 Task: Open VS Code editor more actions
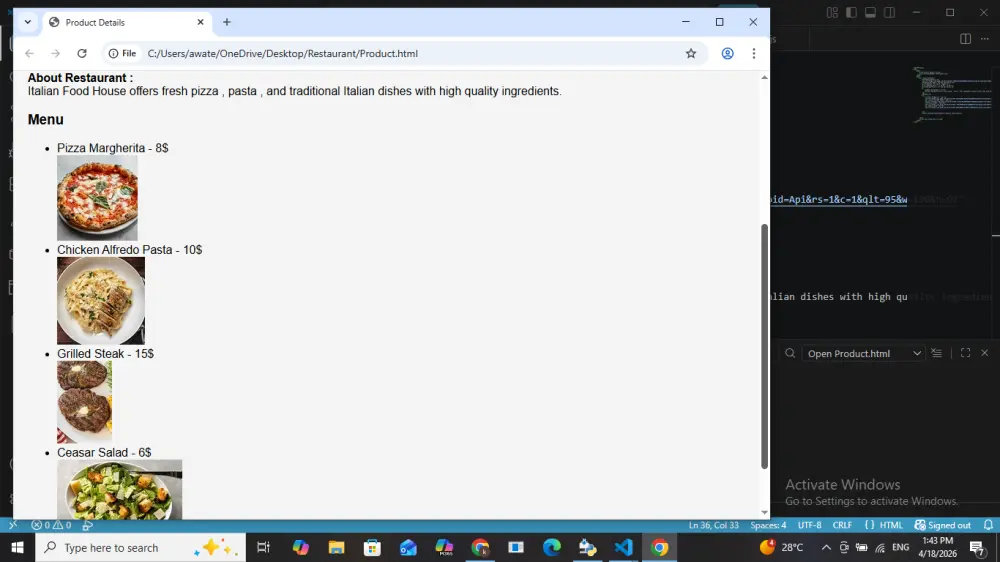tap(985, 39)
